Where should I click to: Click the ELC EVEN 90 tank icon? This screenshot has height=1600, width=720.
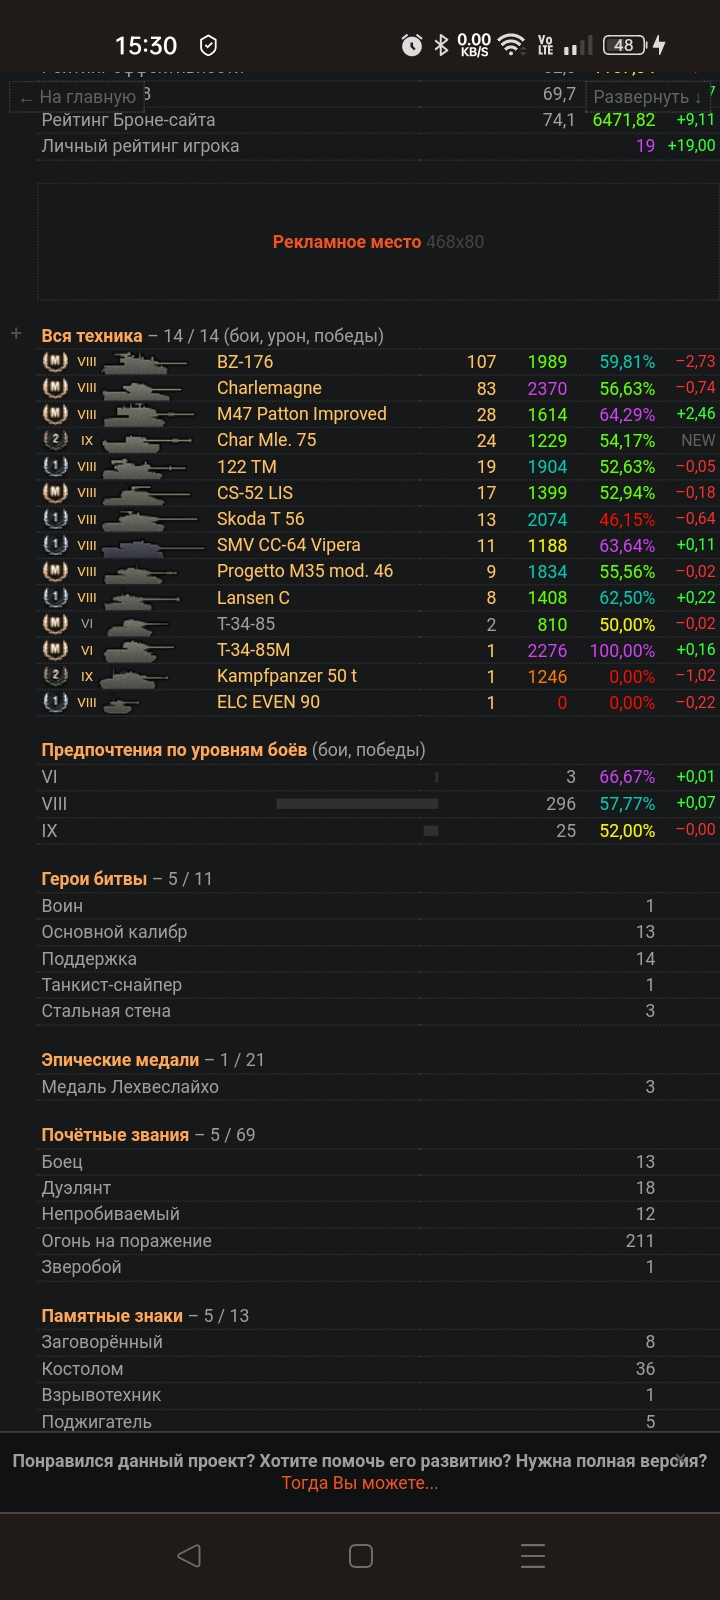pos(120,704)
